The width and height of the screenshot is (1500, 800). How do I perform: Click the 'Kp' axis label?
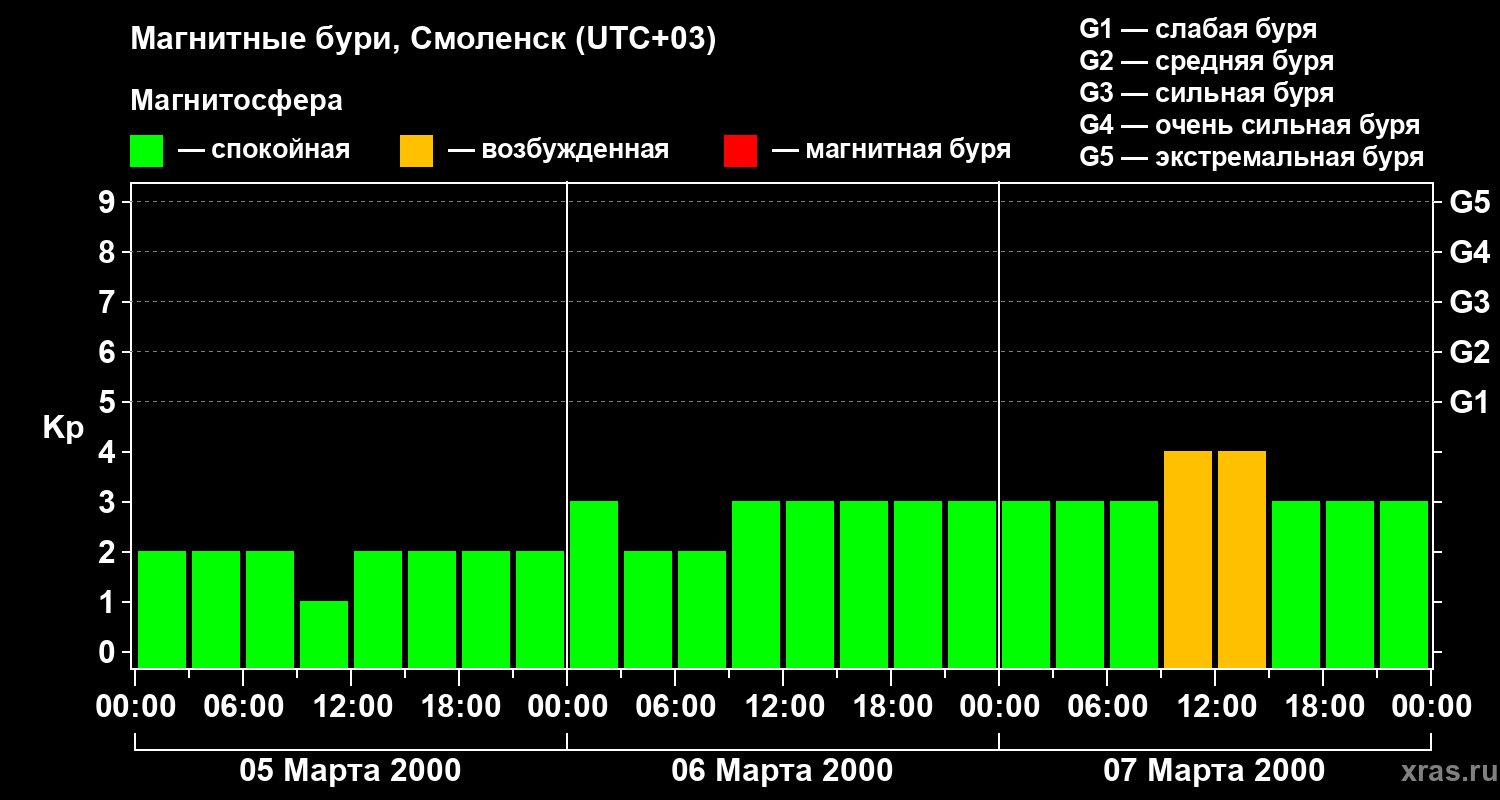click(63, 428)
